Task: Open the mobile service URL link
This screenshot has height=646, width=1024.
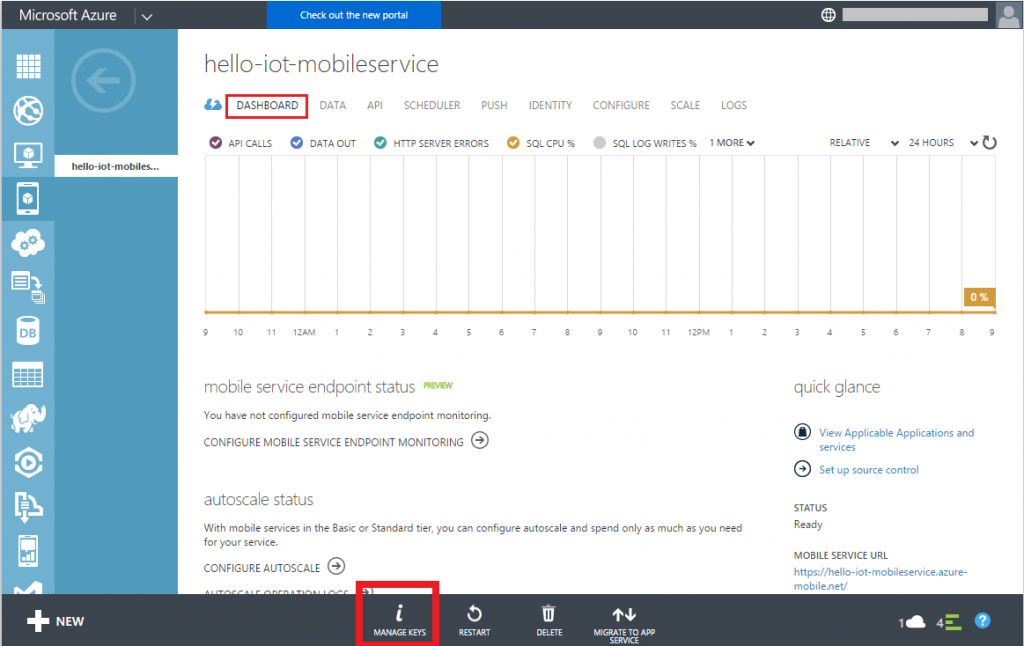Action: click(x=880, y=579)
